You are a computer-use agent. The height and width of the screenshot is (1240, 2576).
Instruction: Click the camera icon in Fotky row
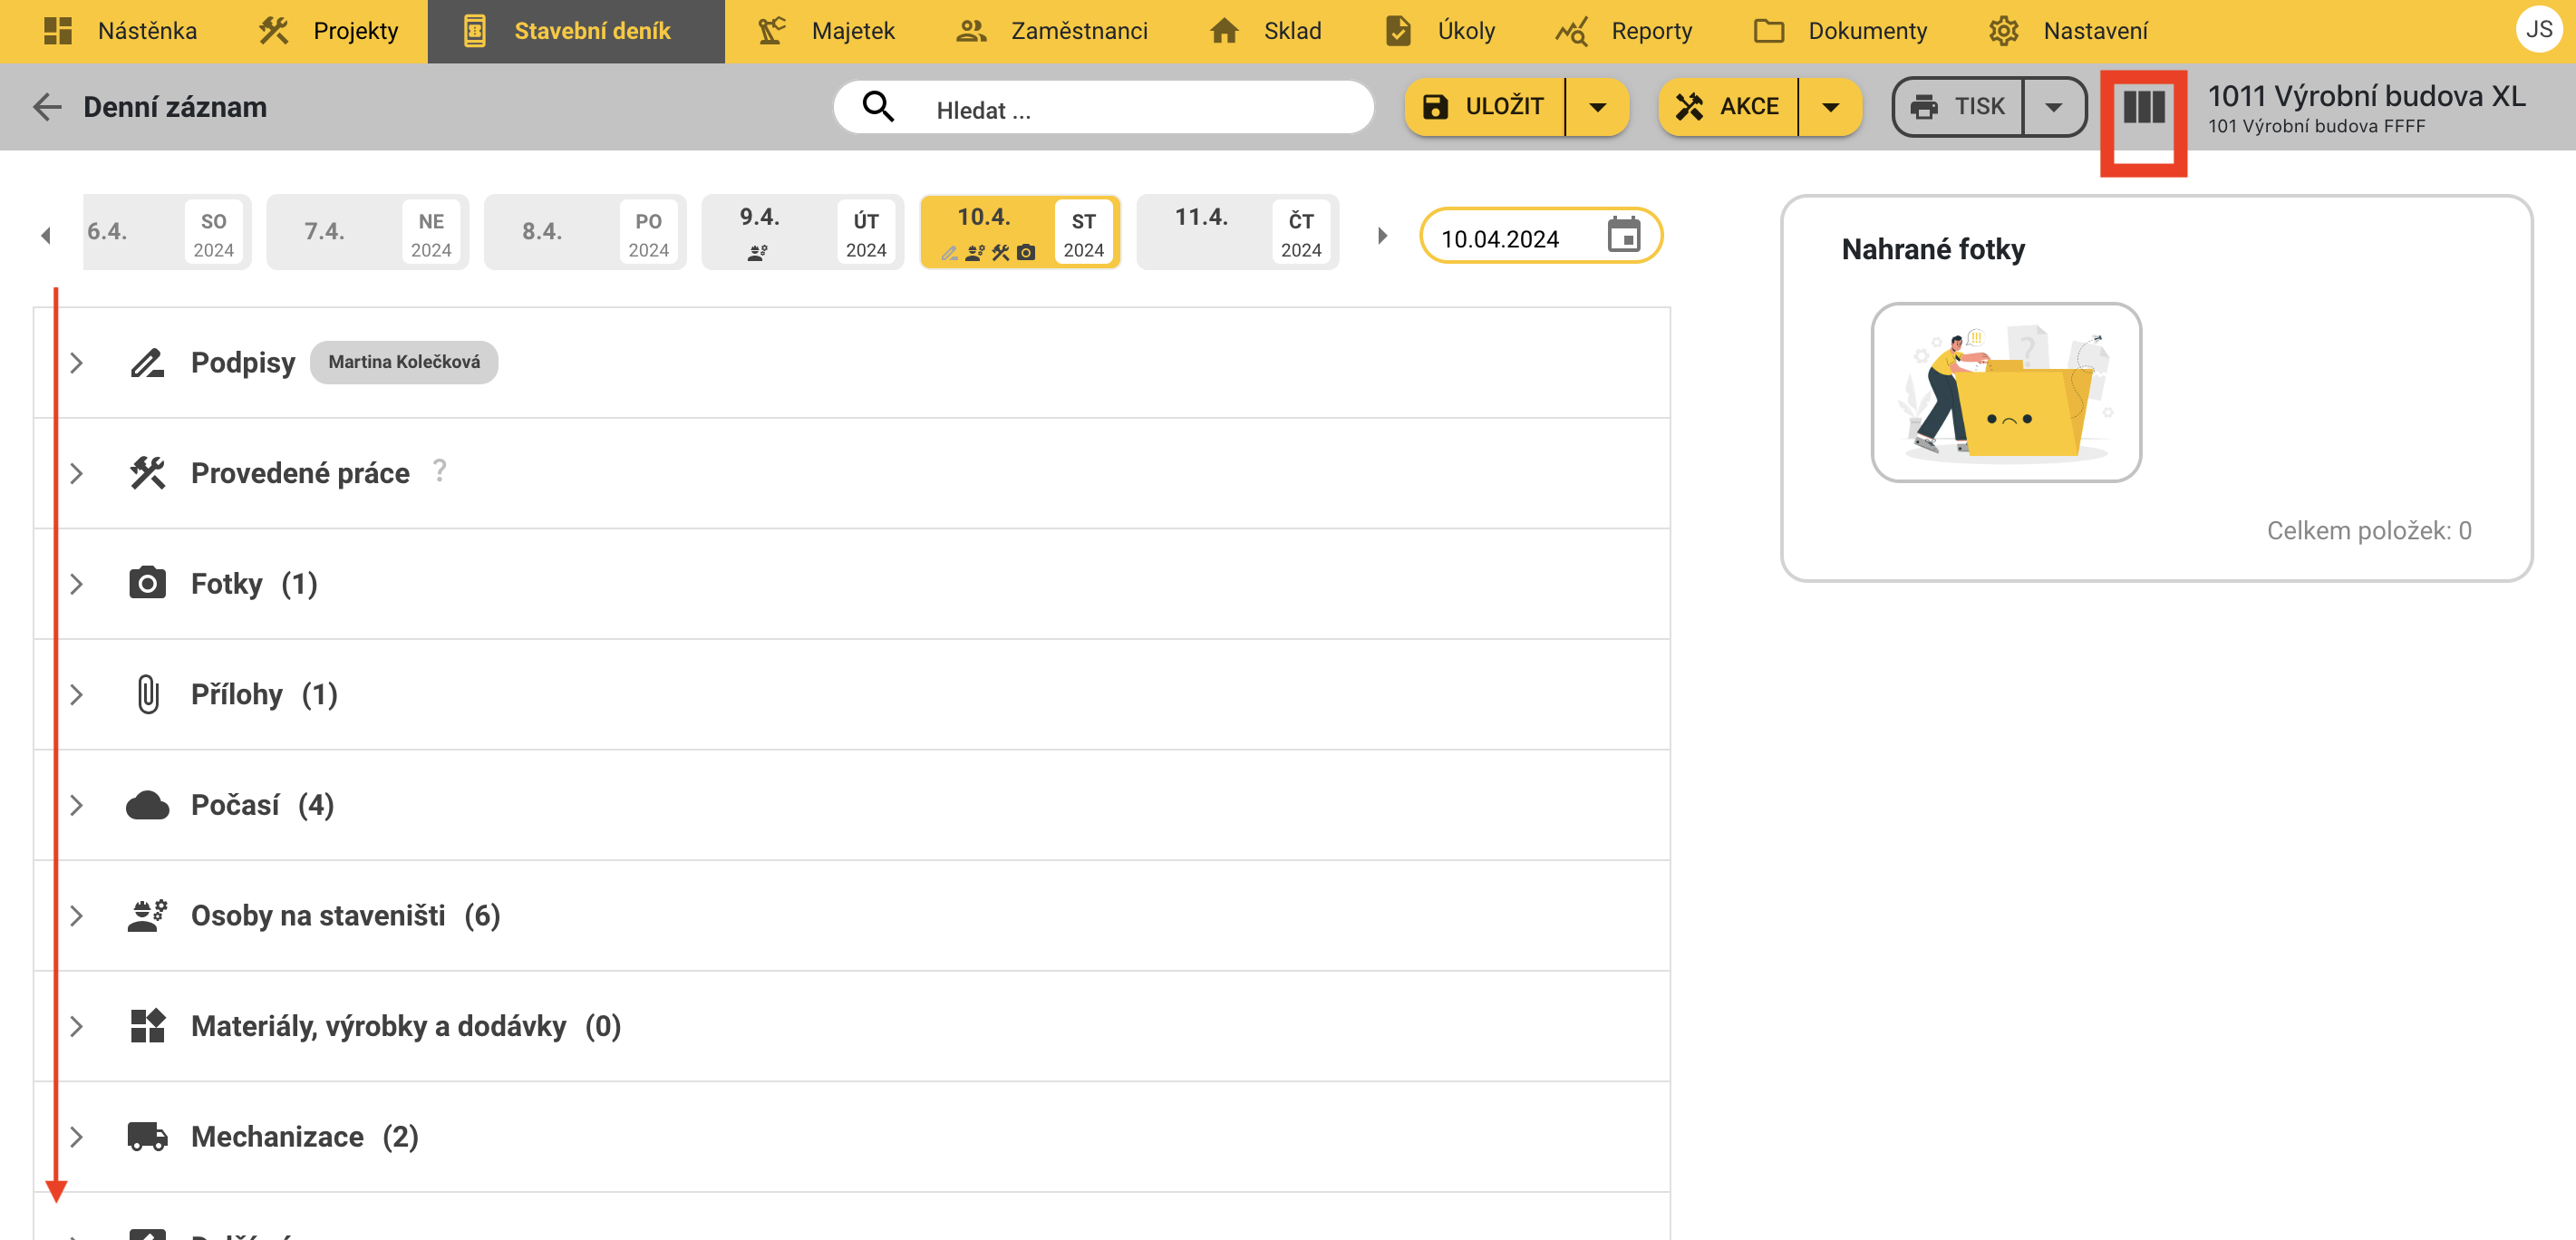click(147, 583)
